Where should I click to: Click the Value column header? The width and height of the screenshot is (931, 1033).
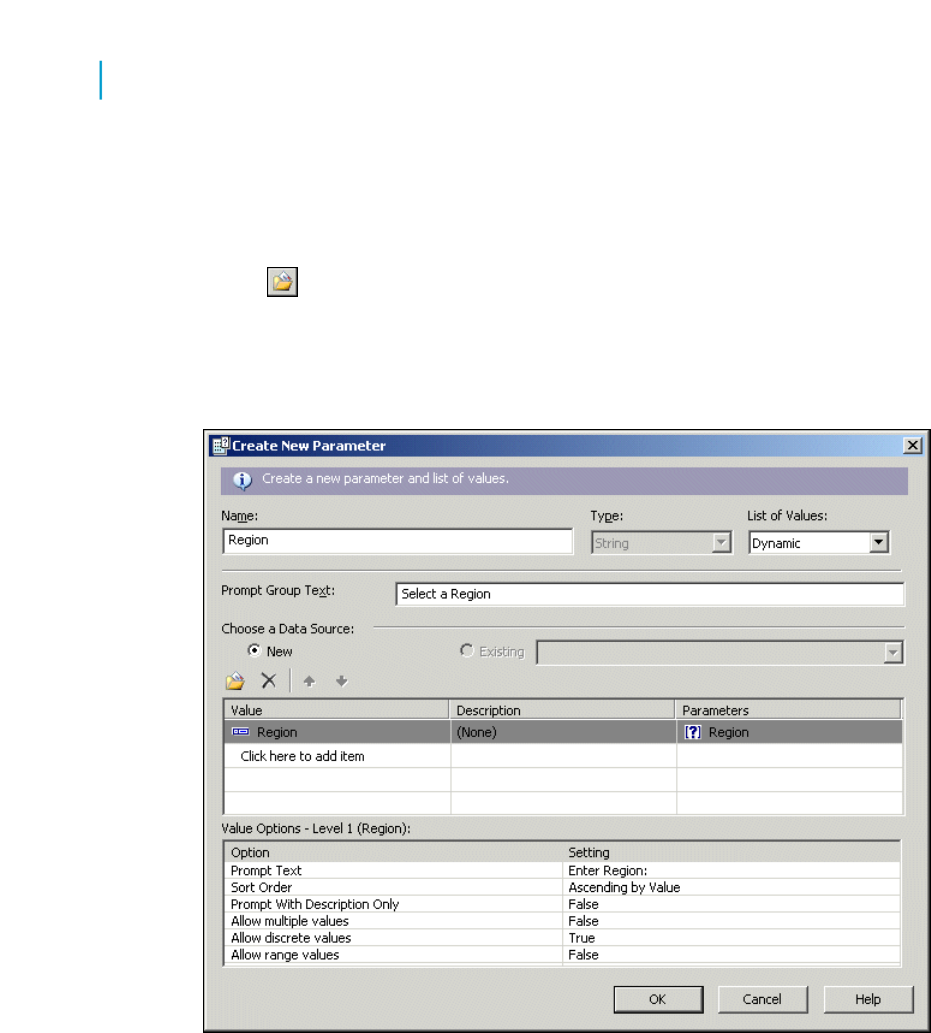[x=337, y=710]
